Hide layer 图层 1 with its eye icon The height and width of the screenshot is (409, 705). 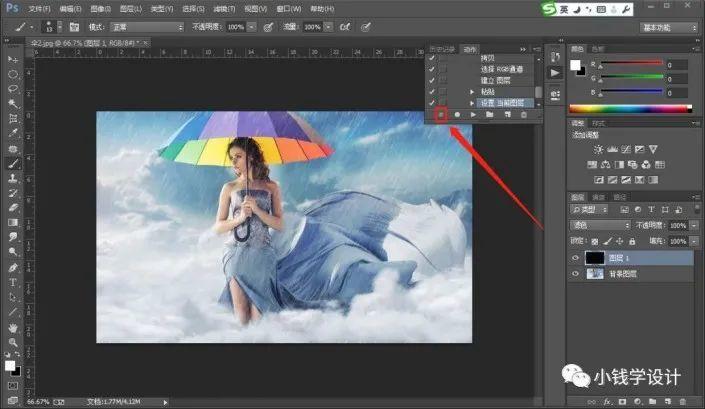(575, 258)
